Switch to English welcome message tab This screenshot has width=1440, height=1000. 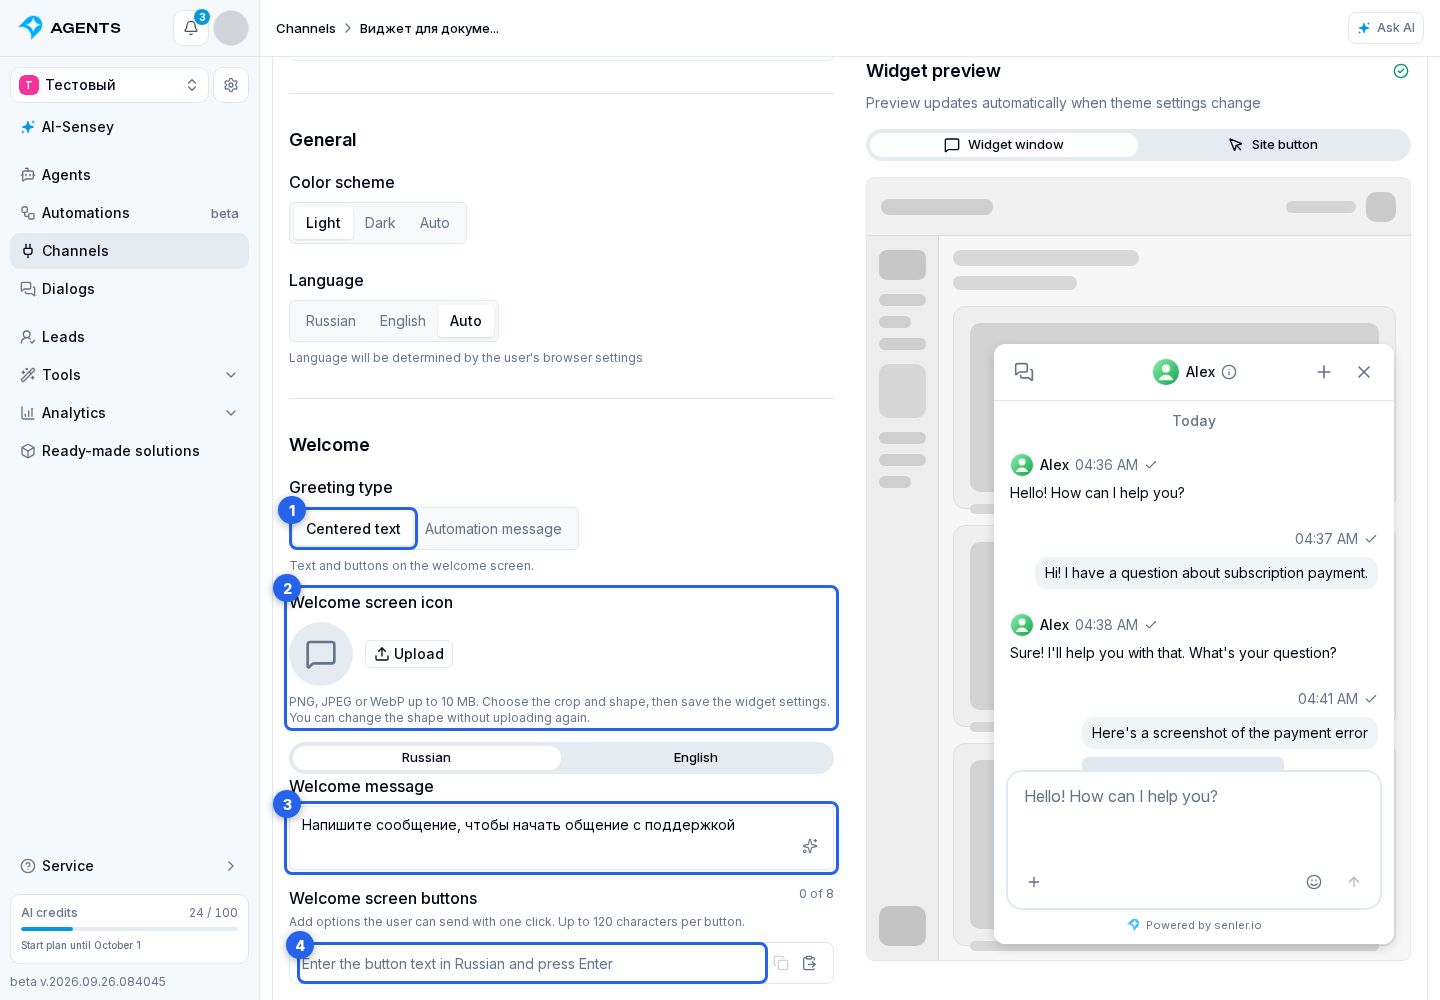tap(696, 758)
